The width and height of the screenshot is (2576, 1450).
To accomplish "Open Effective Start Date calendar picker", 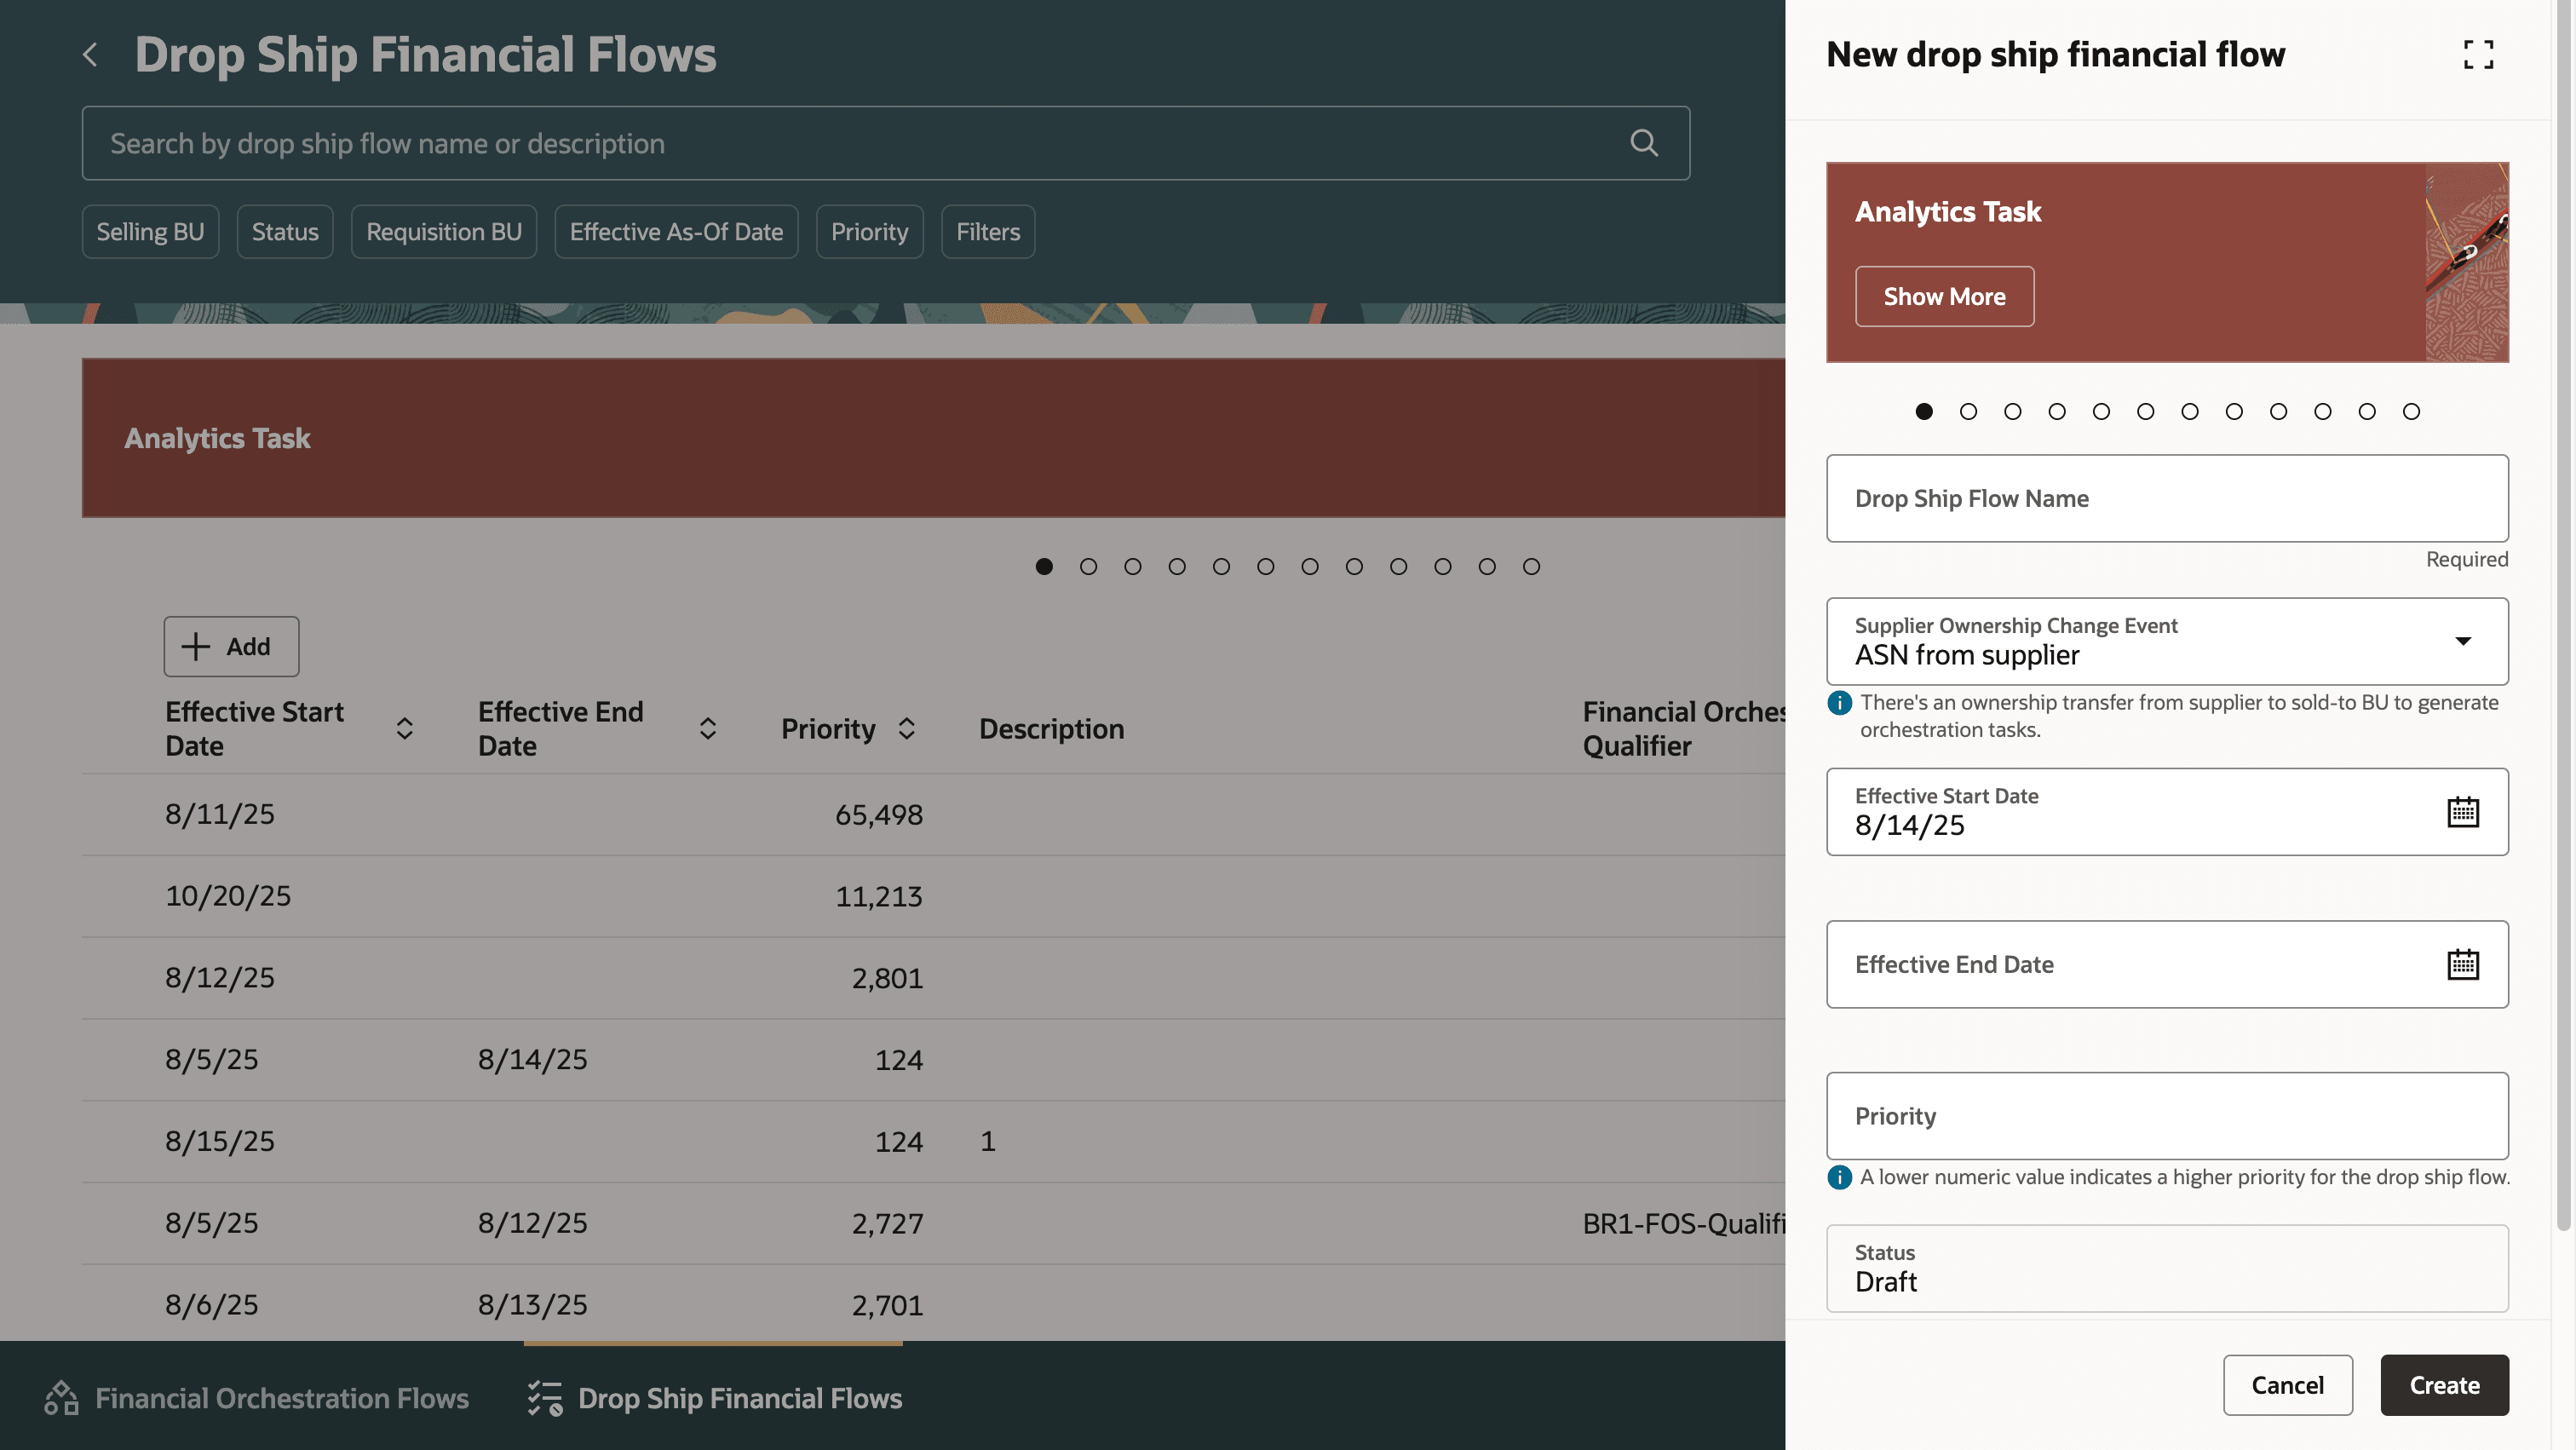I will [2462, 812].
